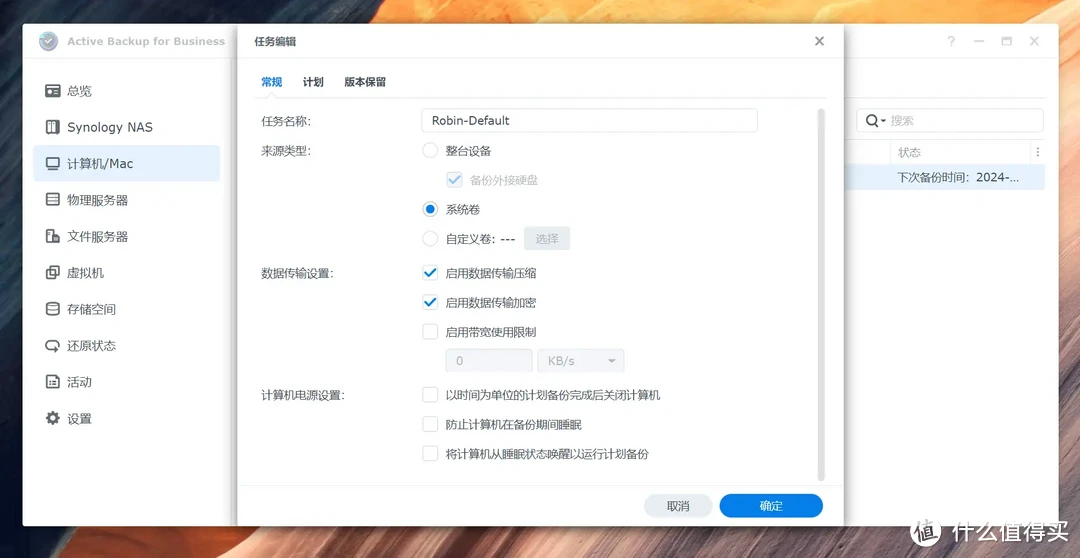Click the bandwidth limit value field
The image size is (1080, 558).
(x=489, y=361)
